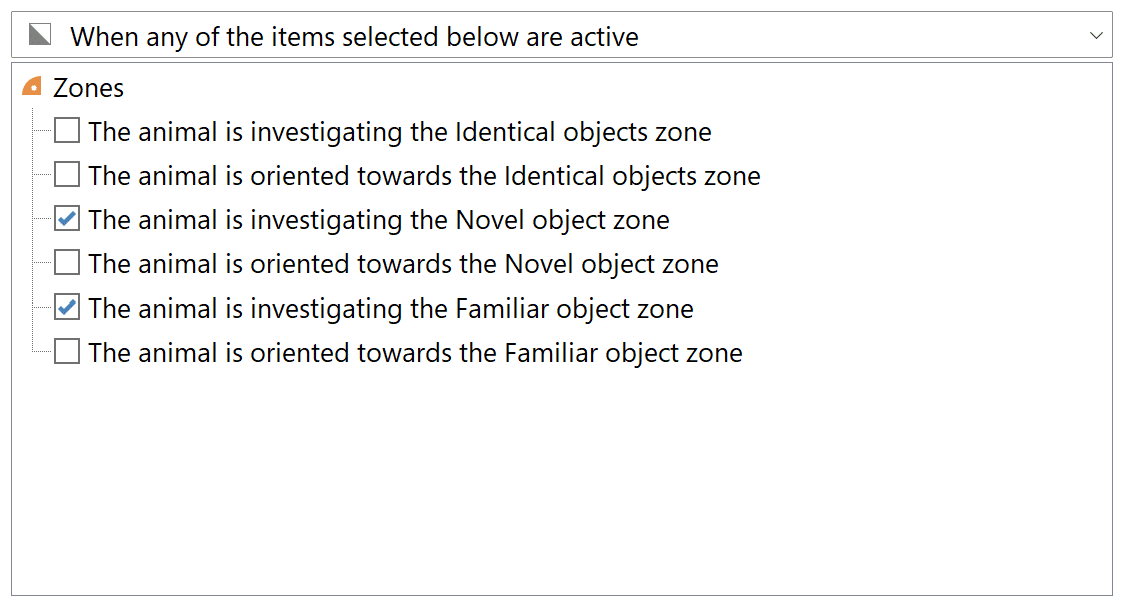Screen dimensions: 1122x606
Task: Tick oriented towards Identical objects zone checkbox
Action: point(67,175)
